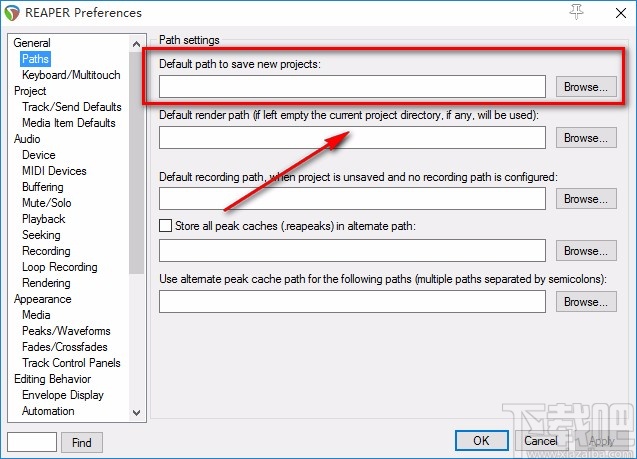Browse for default recording path
The width and height of the screenshot is (637, 459).
(586, 199)
